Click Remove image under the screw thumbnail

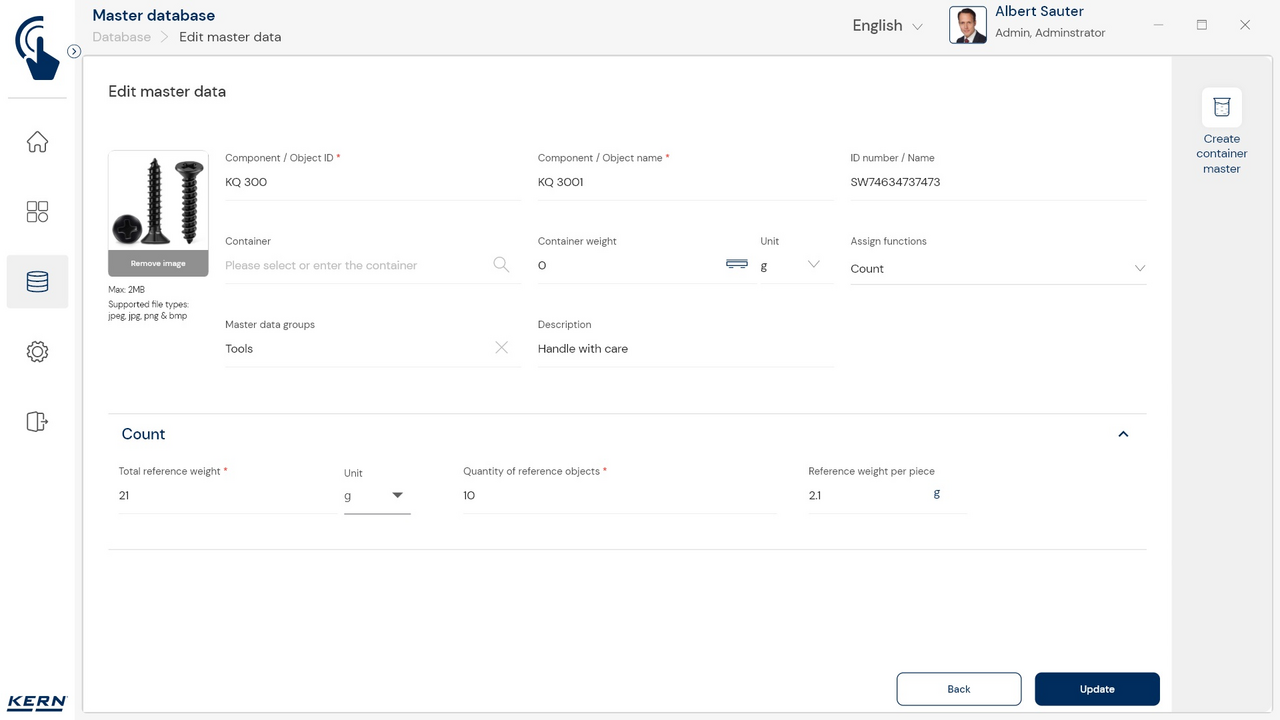tap(158, 264)
